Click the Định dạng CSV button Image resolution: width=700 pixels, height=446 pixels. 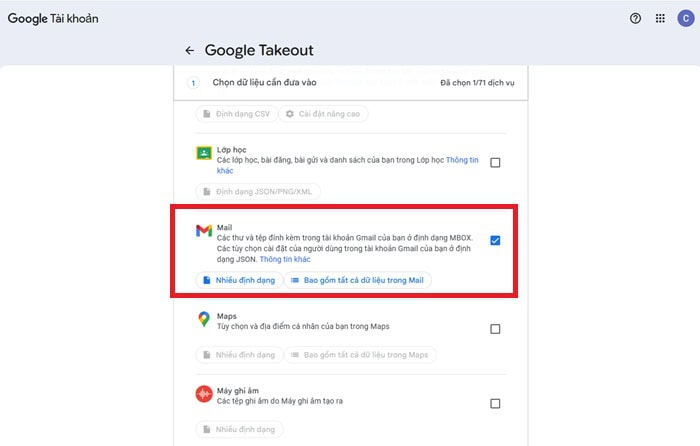coord(236,114)
